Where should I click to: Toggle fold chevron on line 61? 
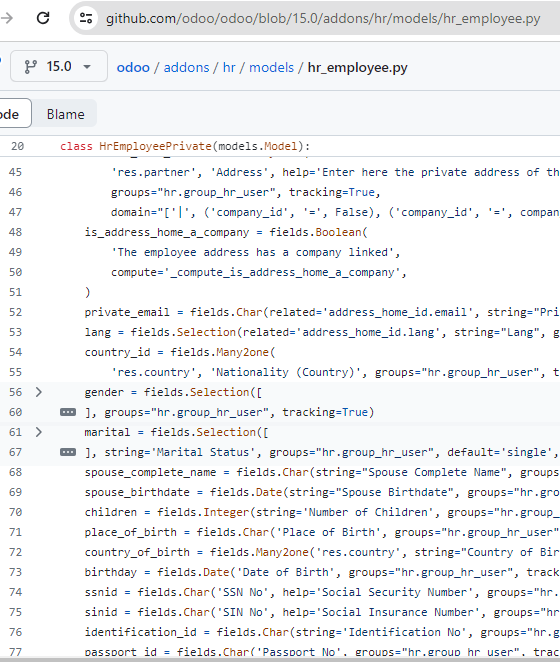coord(39,432)
